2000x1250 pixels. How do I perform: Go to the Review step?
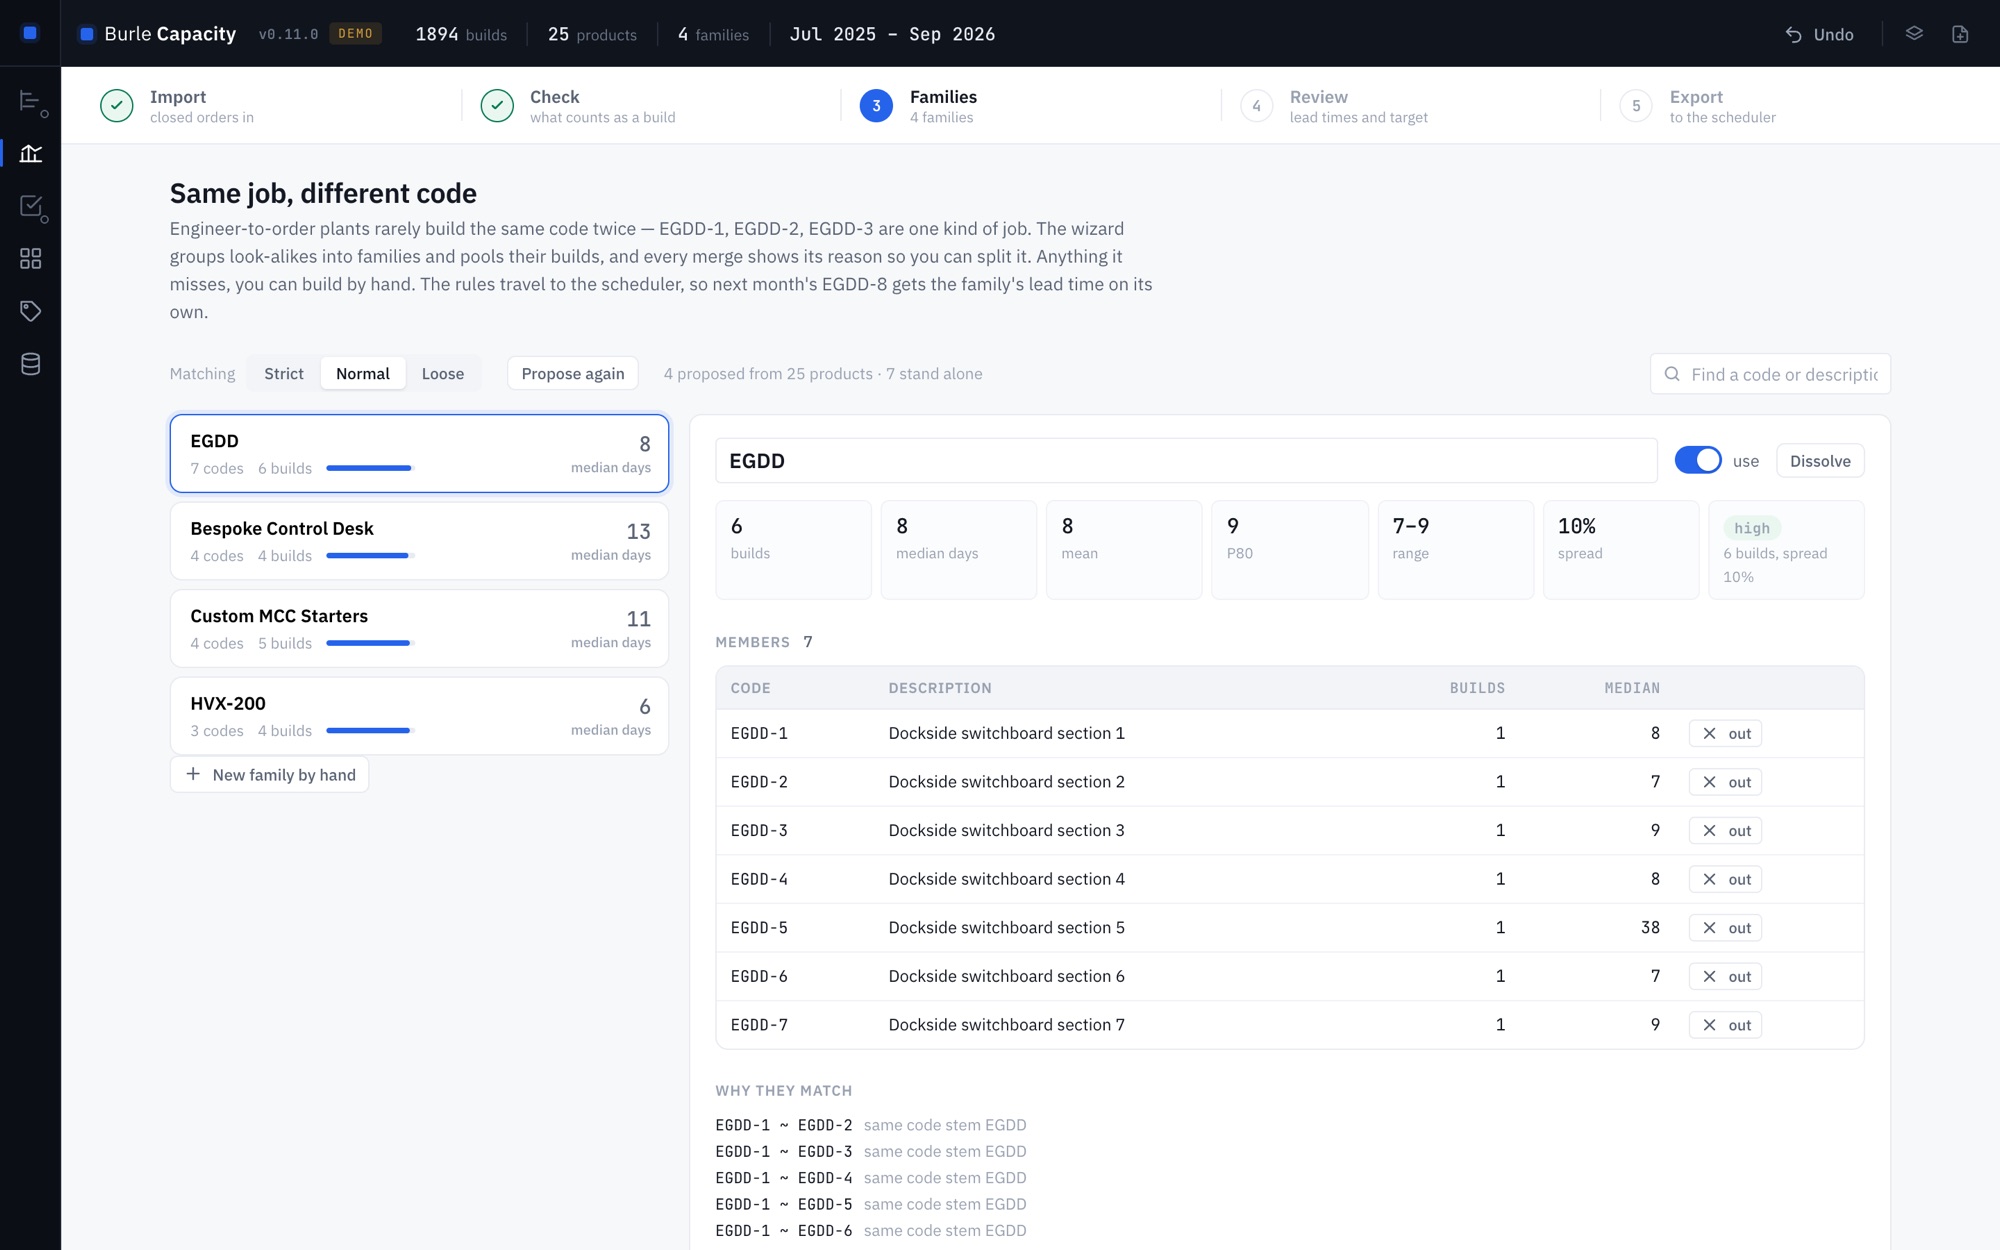[1334, 105]
